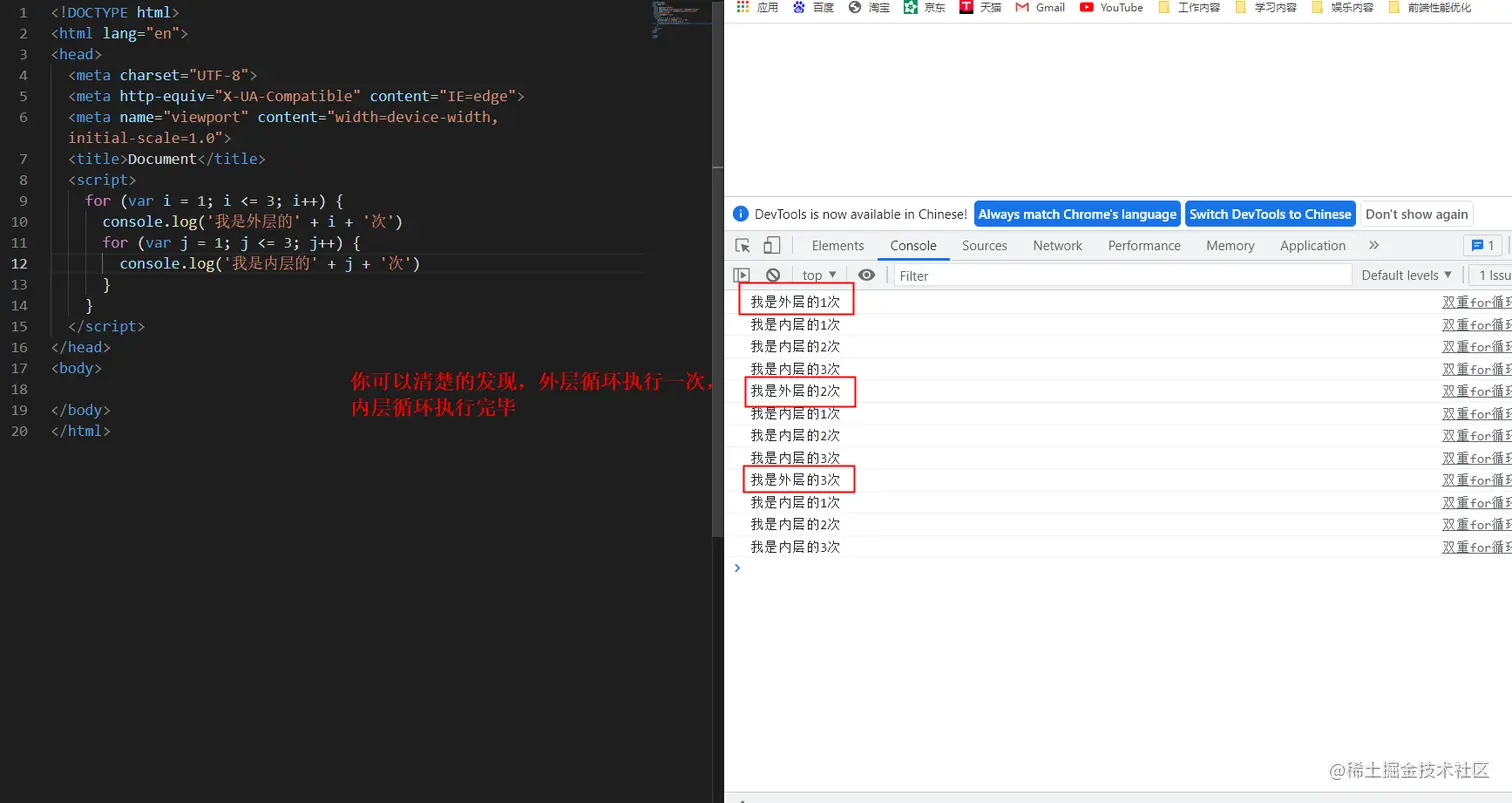Viewport: 1512px width, 803px height.
Task: Open the Gmail bookmark
Action: tap(1040, 7)
